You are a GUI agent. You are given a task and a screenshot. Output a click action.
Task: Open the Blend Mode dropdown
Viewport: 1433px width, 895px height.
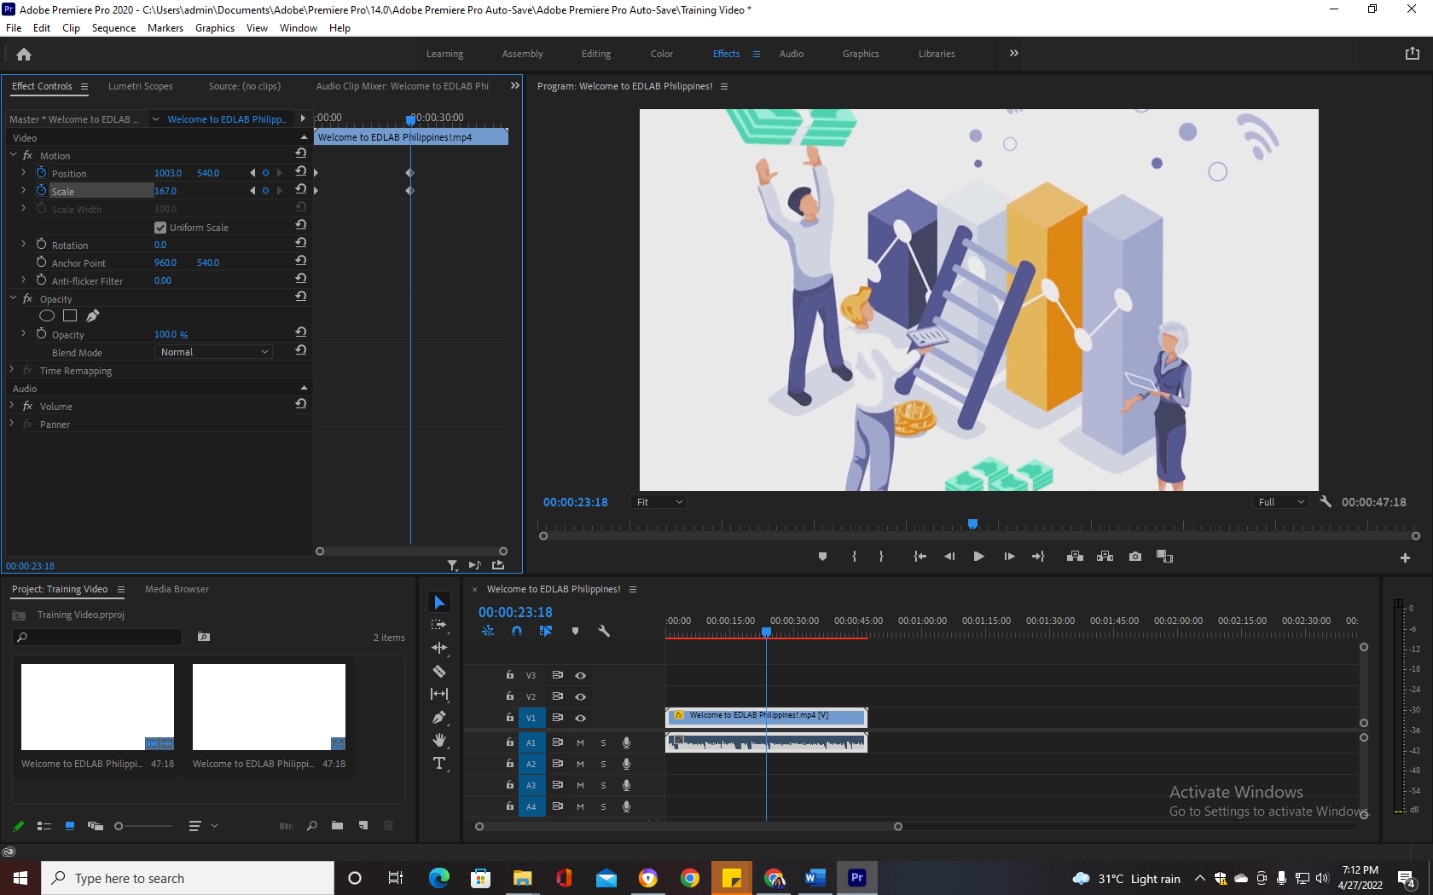coord(214,352)
